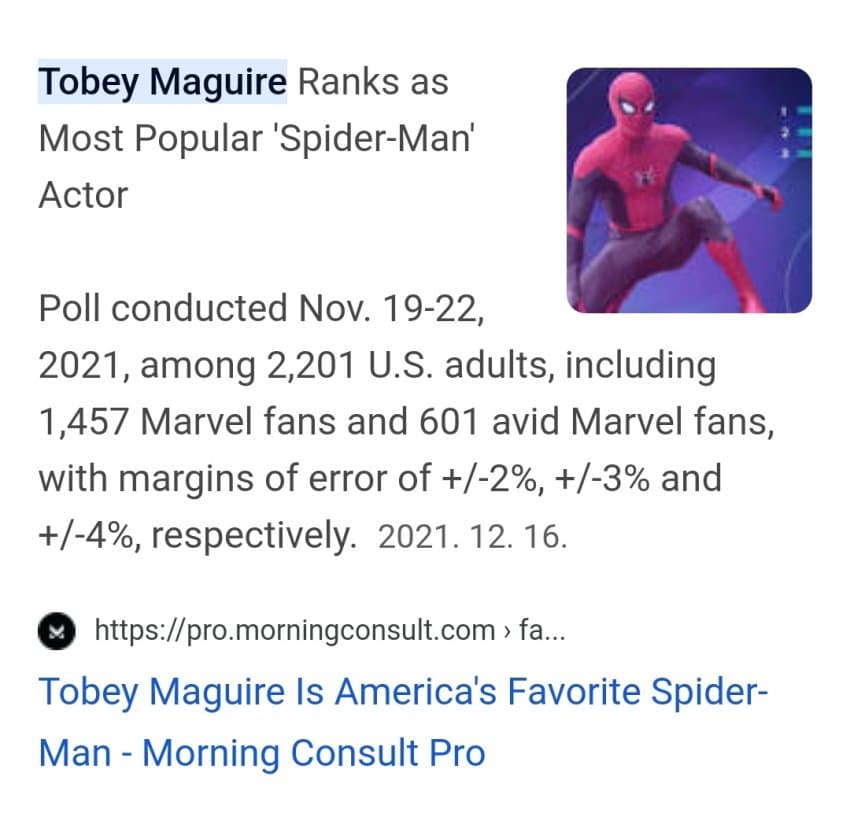Click "'Spider-Man'" in the heading

pyautogui.click(x=374, y=138)
